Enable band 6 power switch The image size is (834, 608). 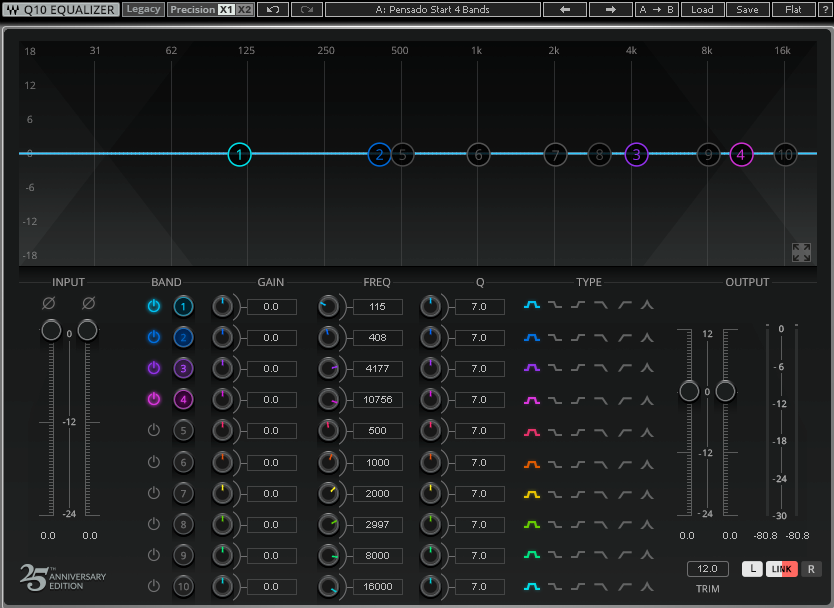click(154, 462)
